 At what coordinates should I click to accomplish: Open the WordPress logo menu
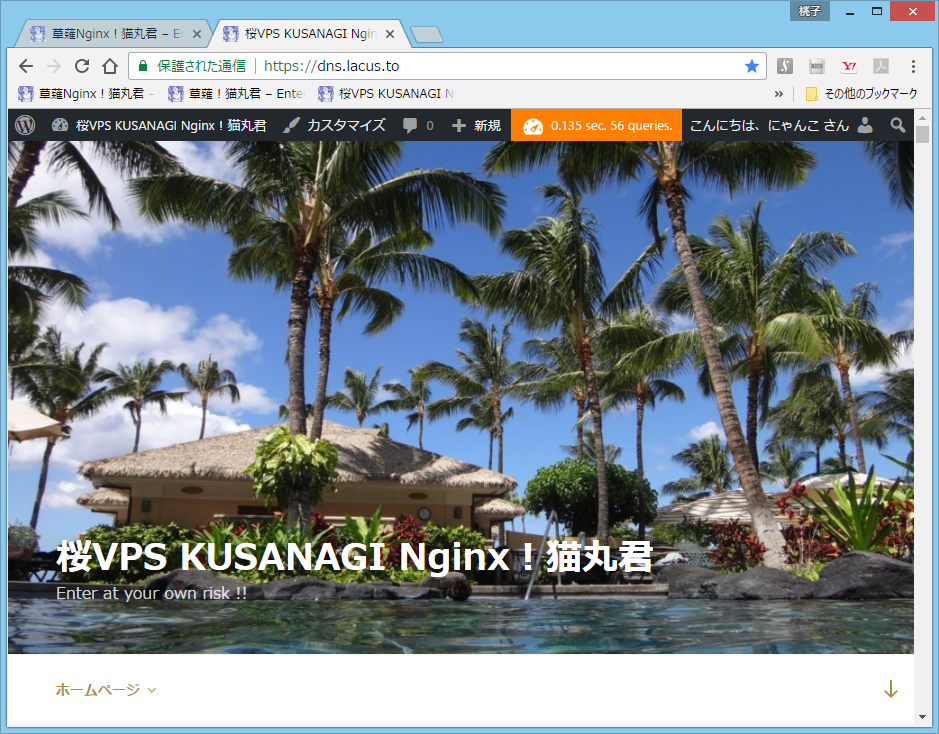coord(26,126)
